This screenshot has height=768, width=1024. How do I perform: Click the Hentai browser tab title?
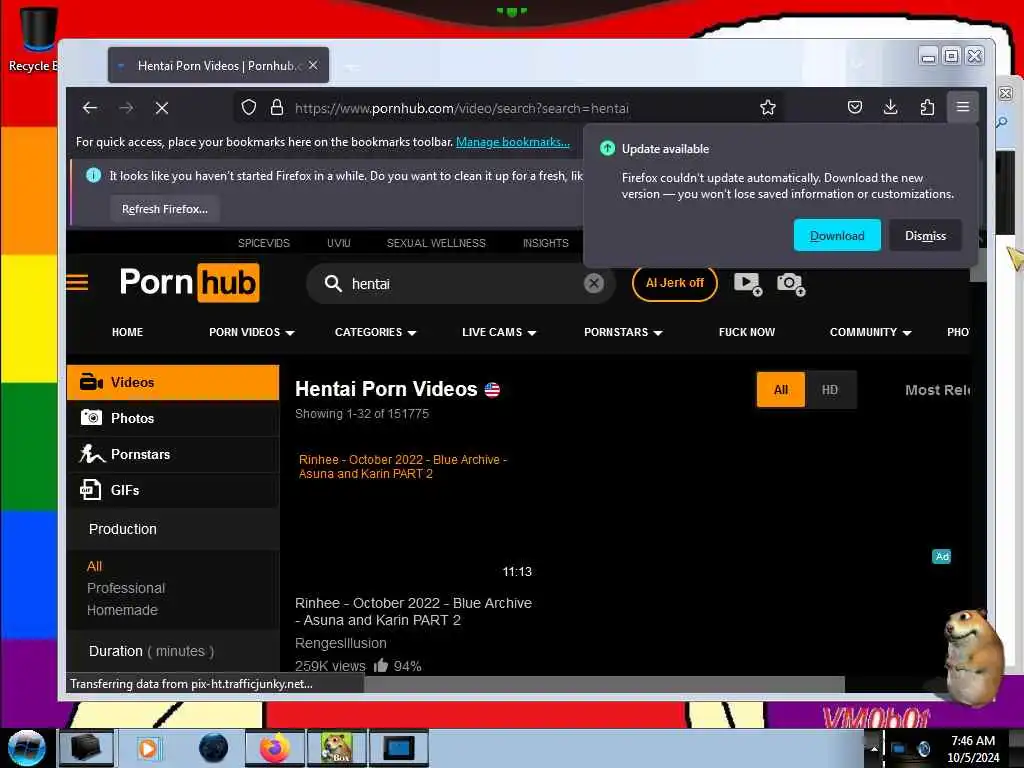(x=217, y=65)
